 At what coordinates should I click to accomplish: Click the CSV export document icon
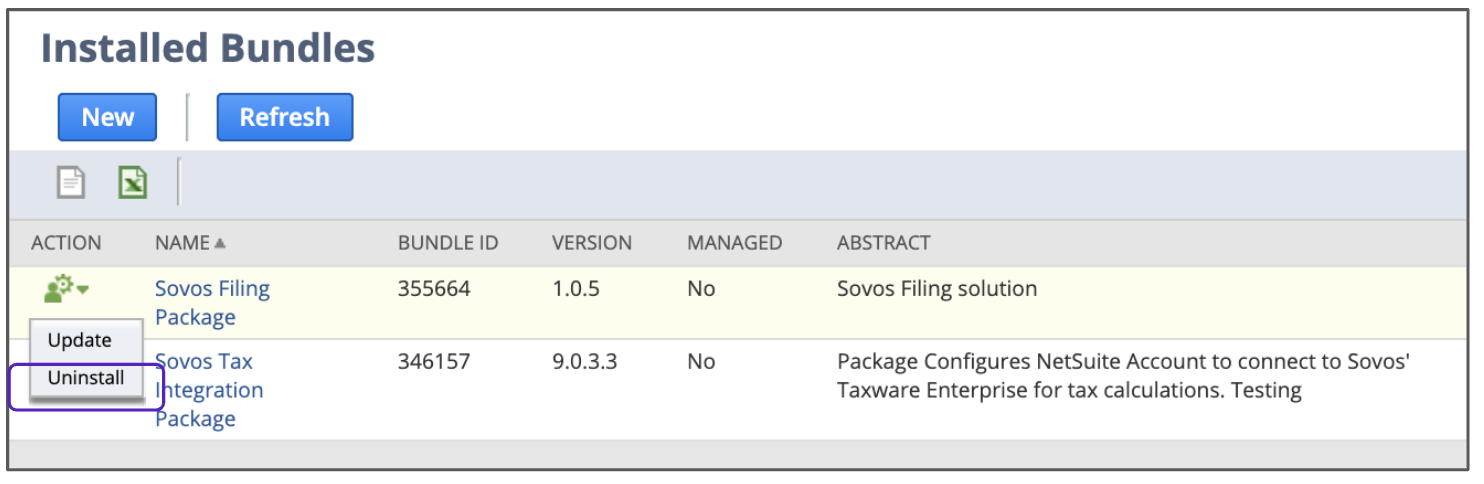pyautogui.click(x=70, y=182)
